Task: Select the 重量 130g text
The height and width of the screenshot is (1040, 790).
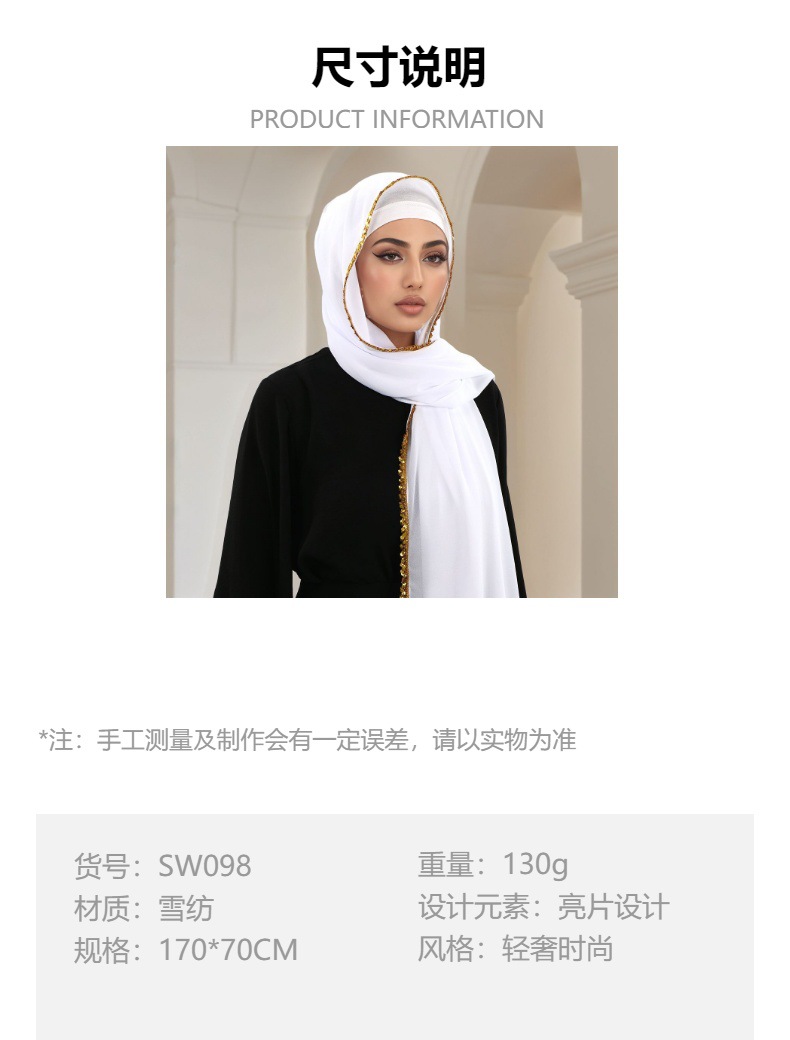Action: 493,864
